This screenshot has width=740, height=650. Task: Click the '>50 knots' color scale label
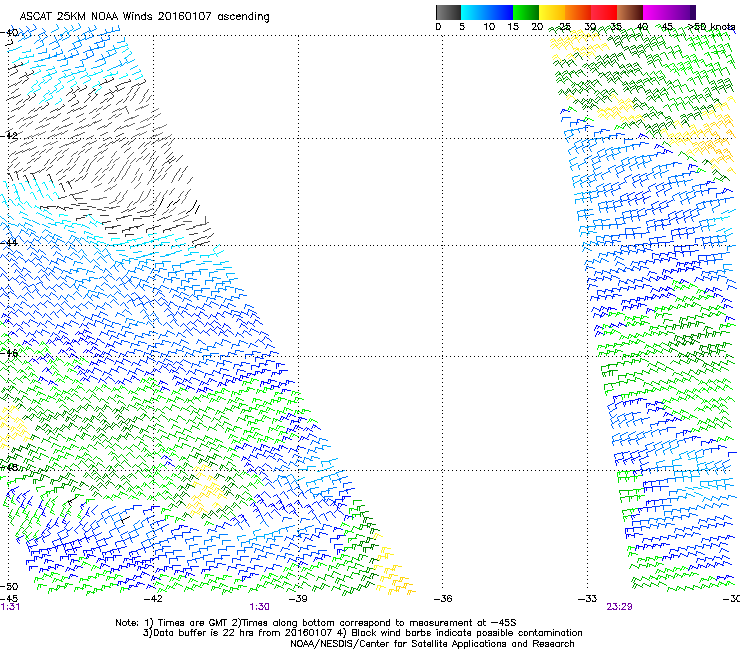[712, 27]
